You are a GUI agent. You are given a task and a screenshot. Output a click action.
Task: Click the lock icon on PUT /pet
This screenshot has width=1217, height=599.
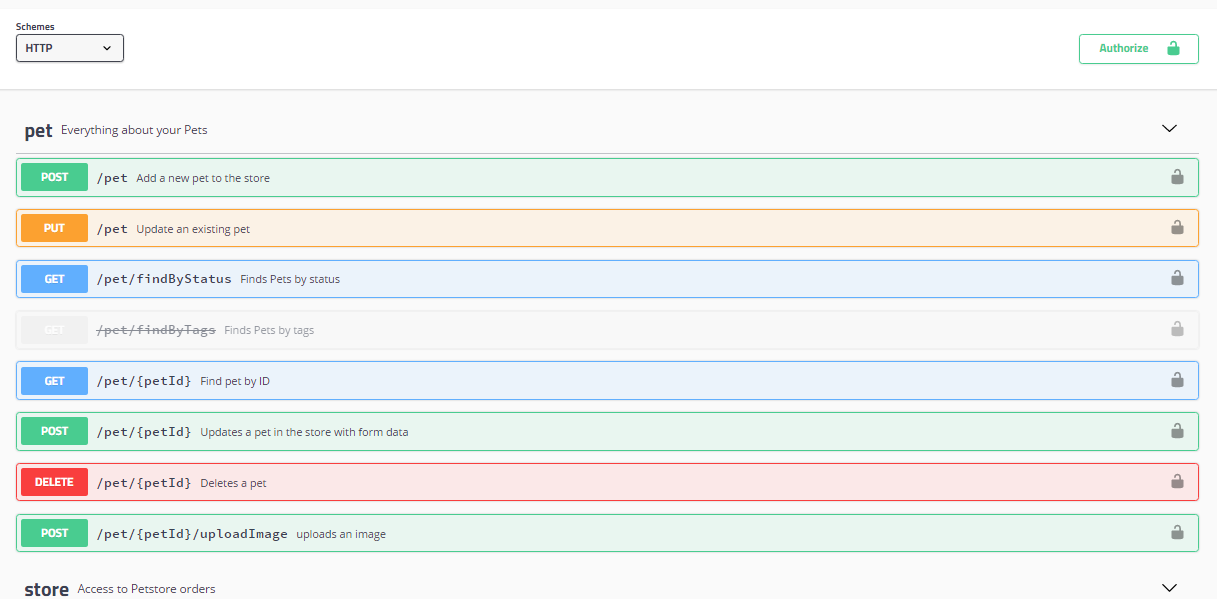point(1177,228)
